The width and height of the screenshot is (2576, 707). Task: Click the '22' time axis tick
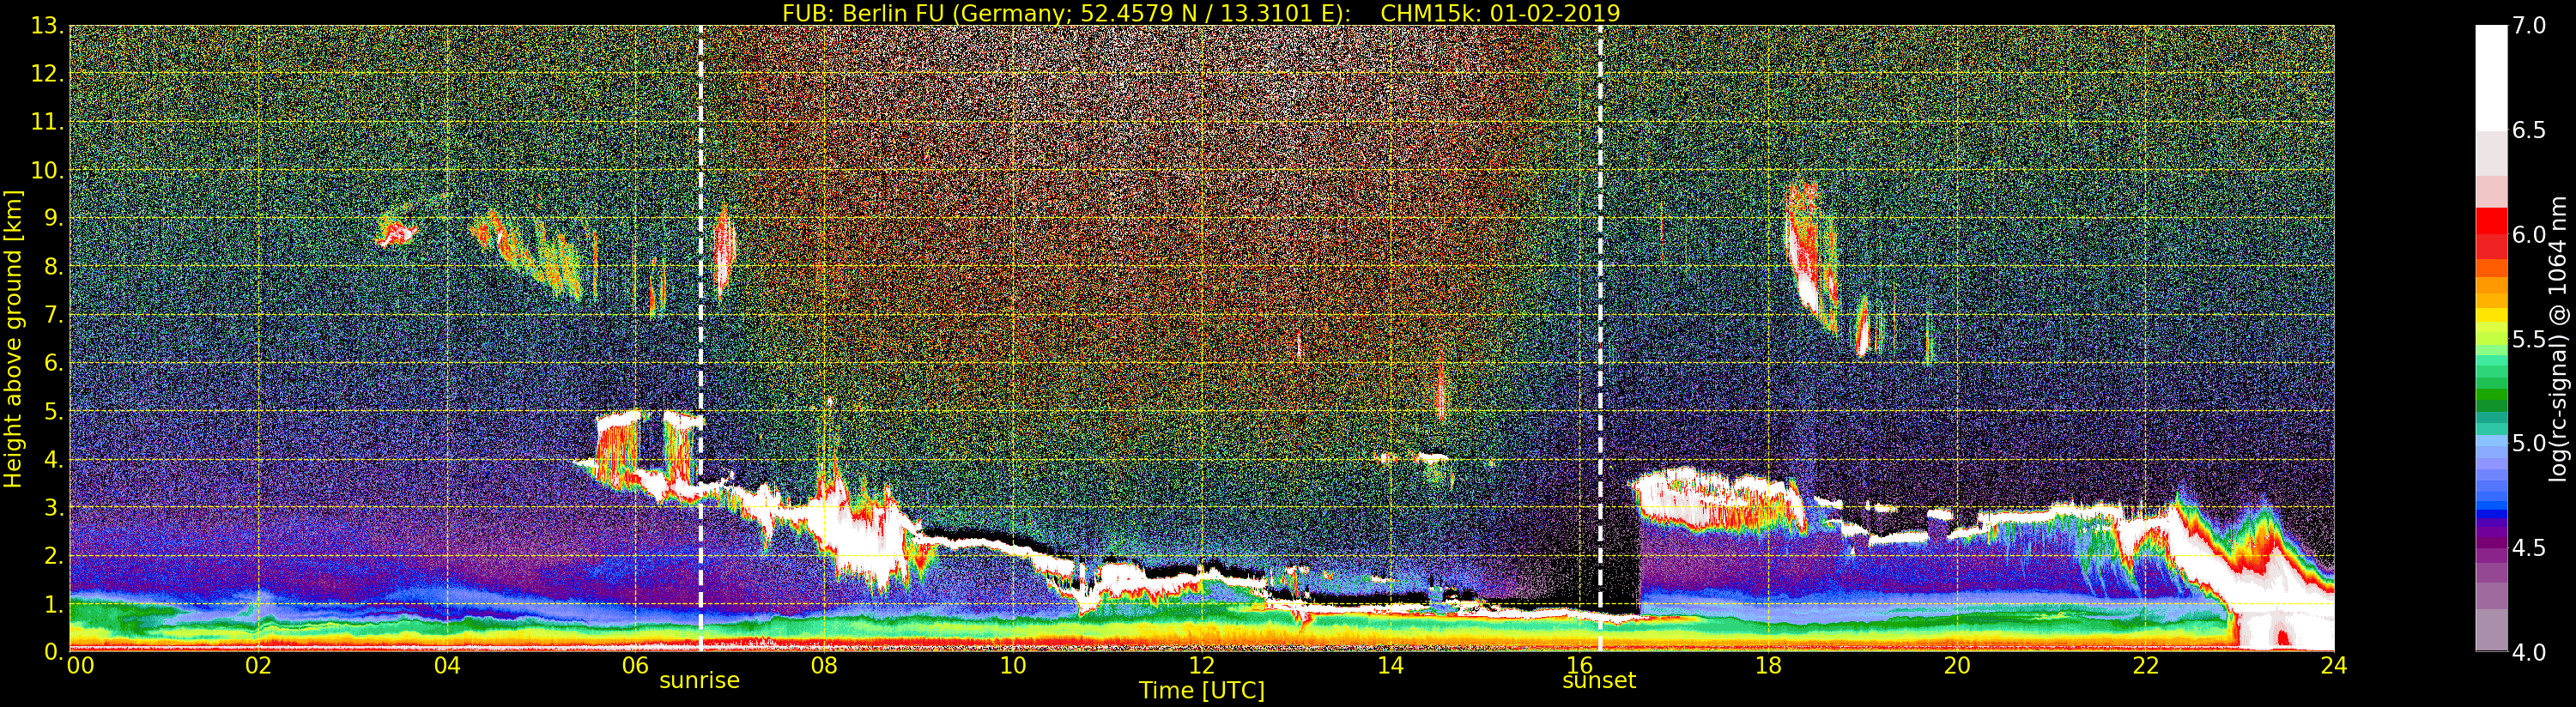coord(2145,666)
